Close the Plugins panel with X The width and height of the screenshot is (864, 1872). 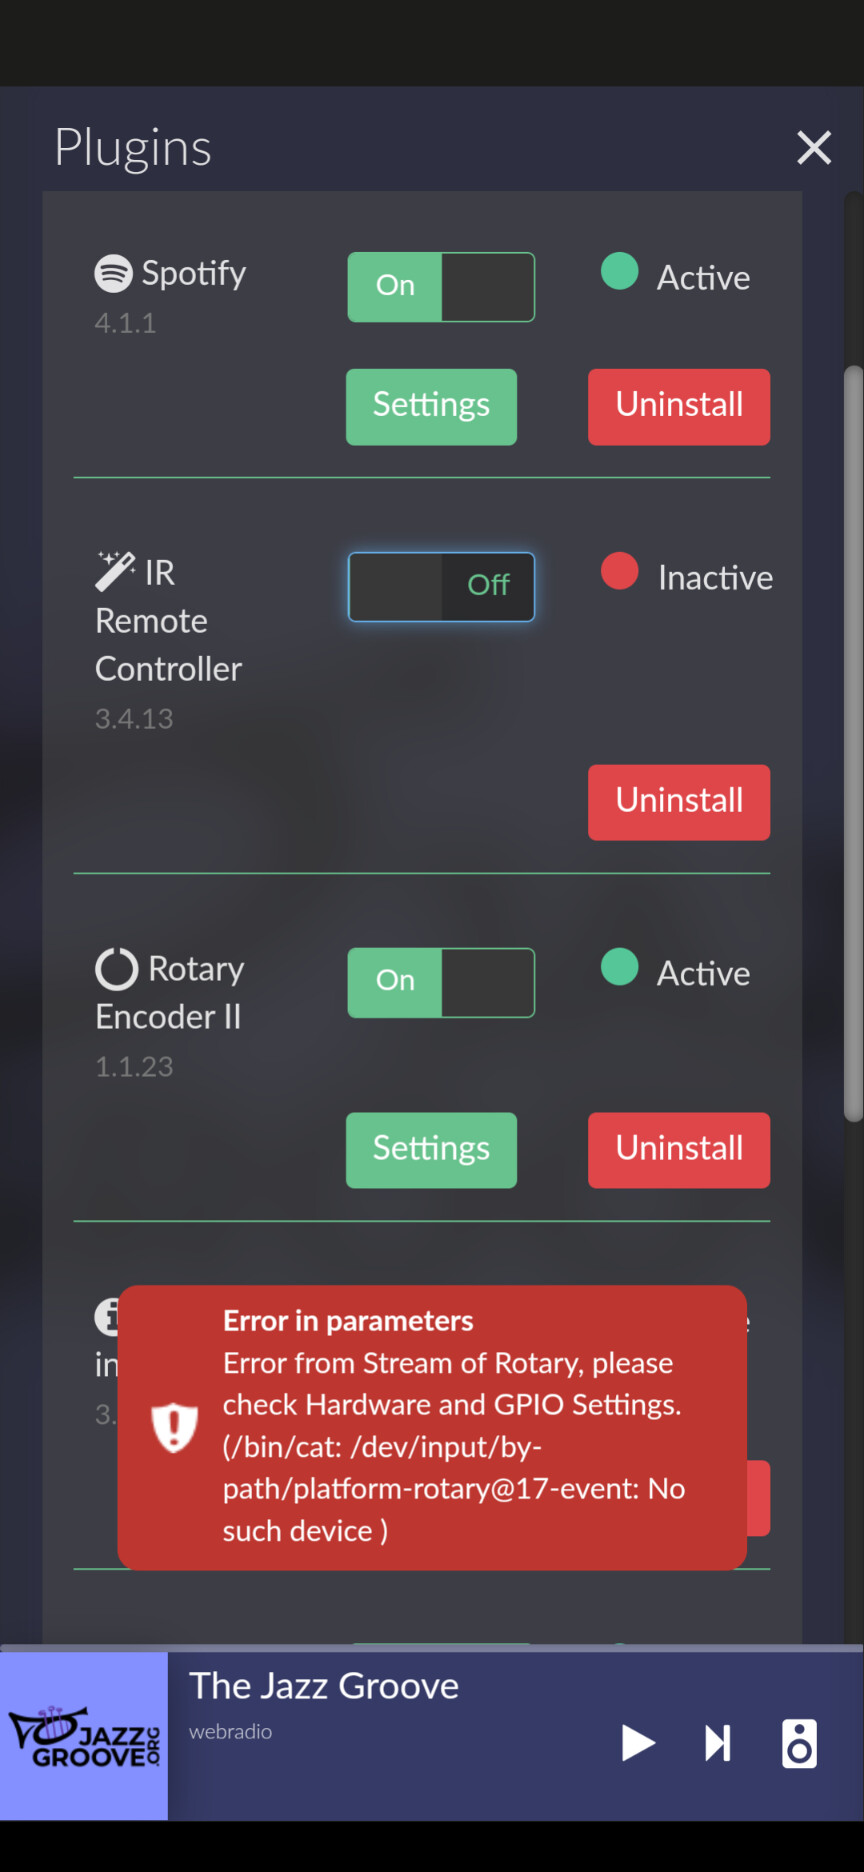point(814,148)
